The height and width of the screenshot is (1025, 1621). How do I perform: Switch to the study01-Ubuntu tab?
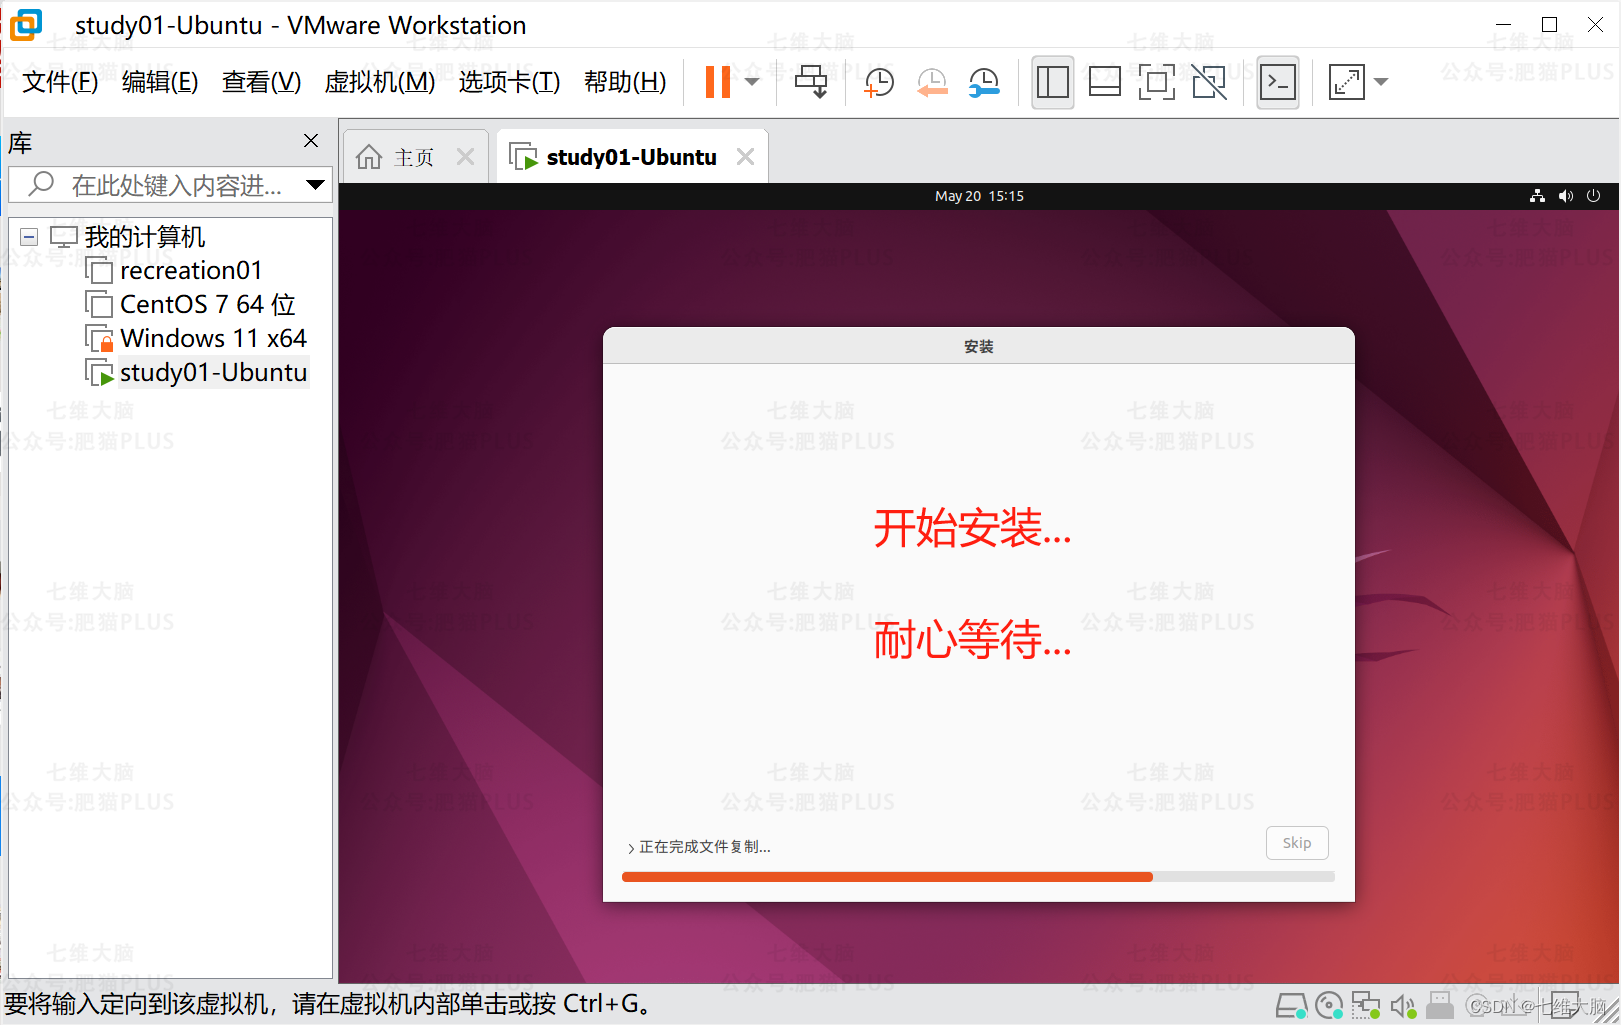point(632,158)
